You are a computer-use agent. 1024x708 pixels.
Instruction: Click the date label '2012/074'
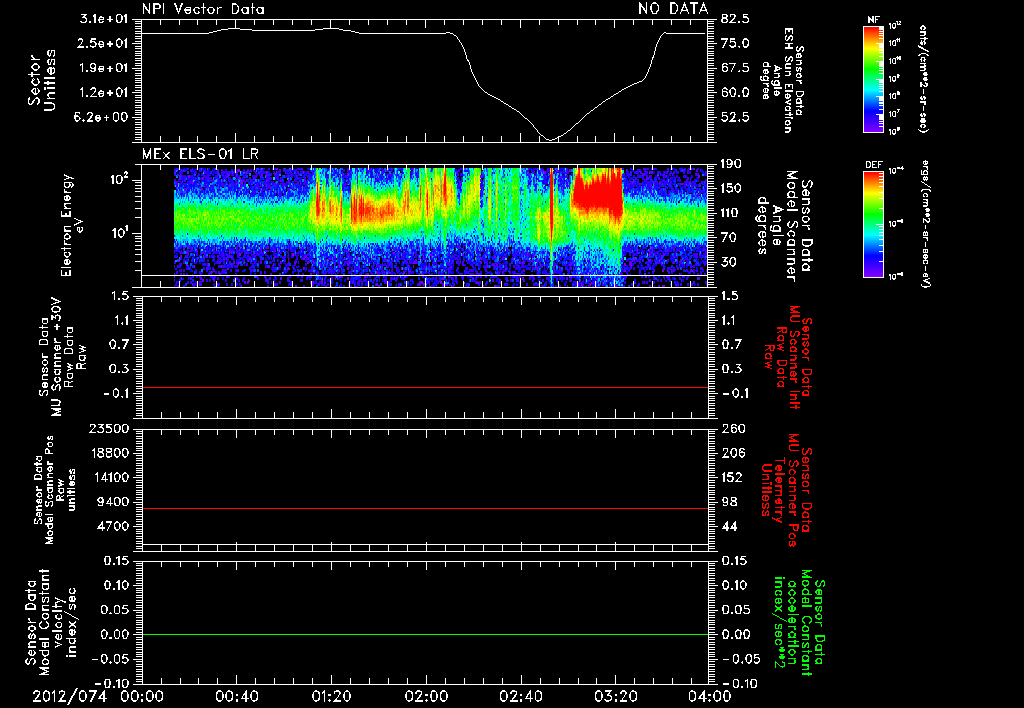[x=69, y=696]
